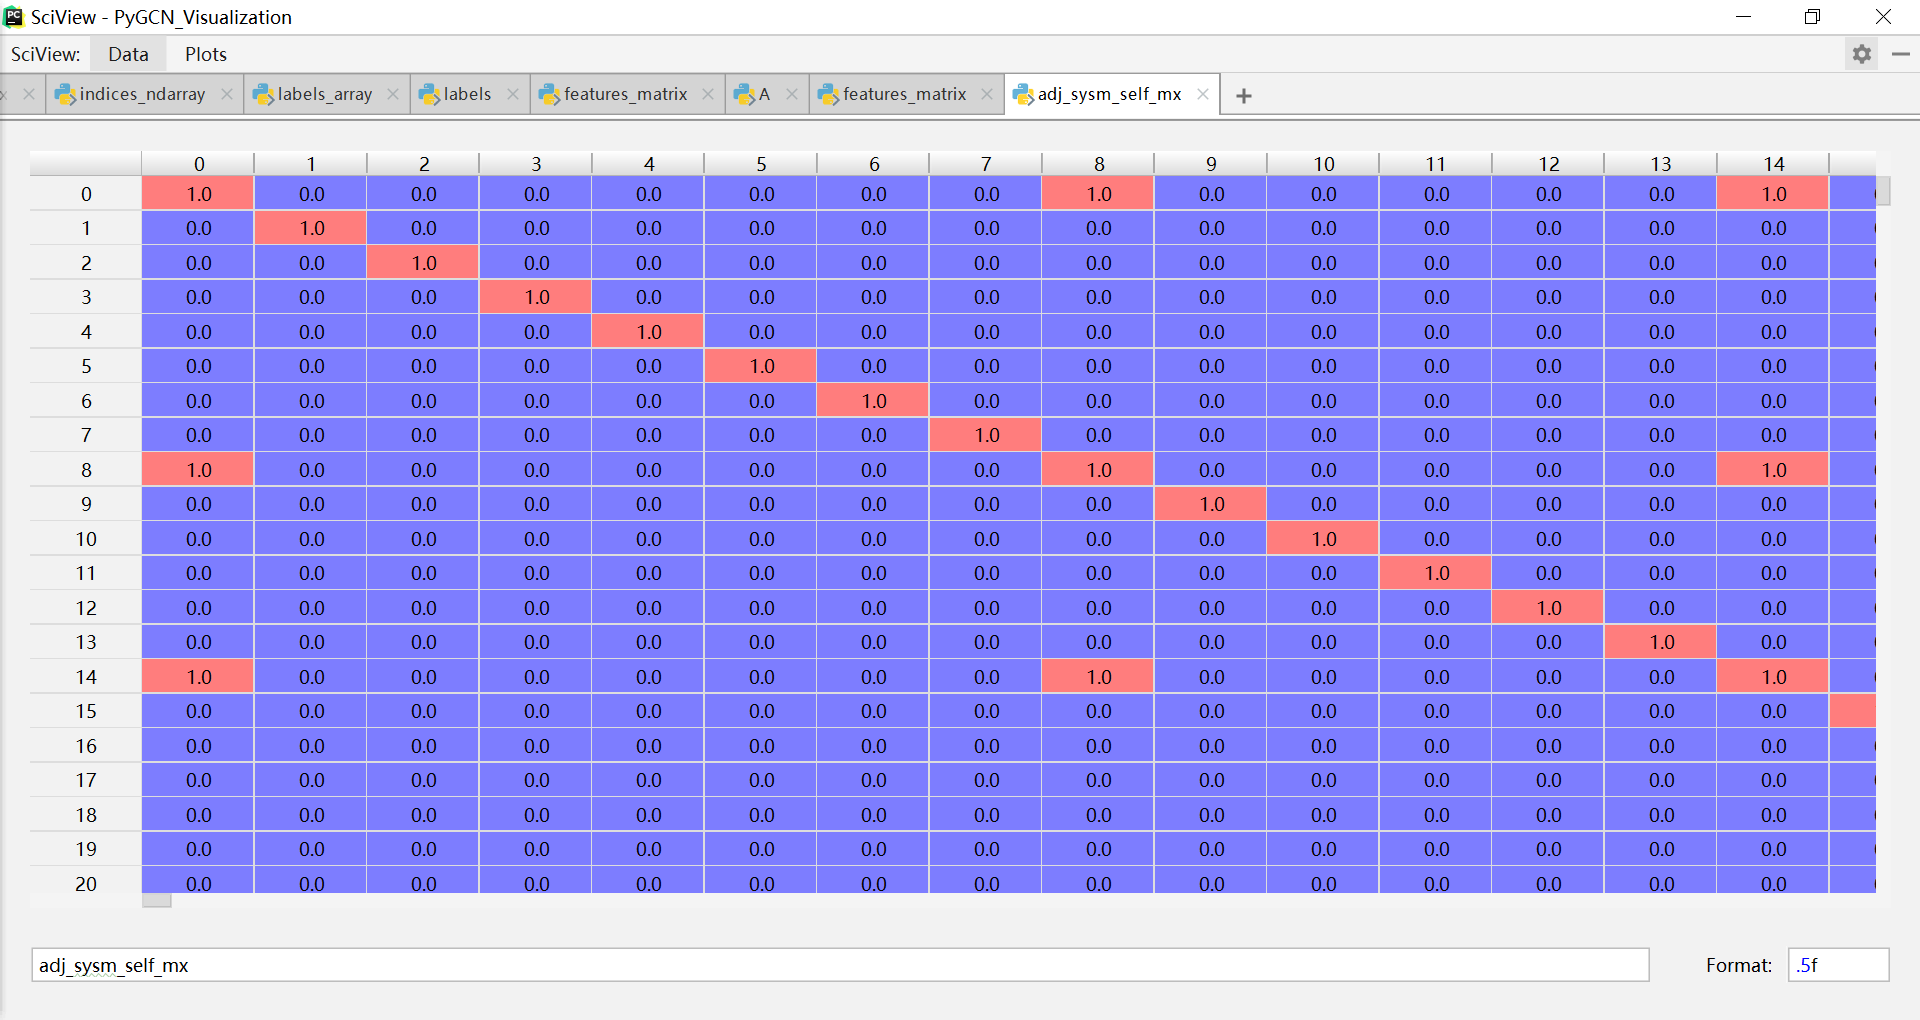The width and height of the screenshot is (1920, 1020).
Task: Hide the SciView panel with the dash icon
Action: [1901, 54]
